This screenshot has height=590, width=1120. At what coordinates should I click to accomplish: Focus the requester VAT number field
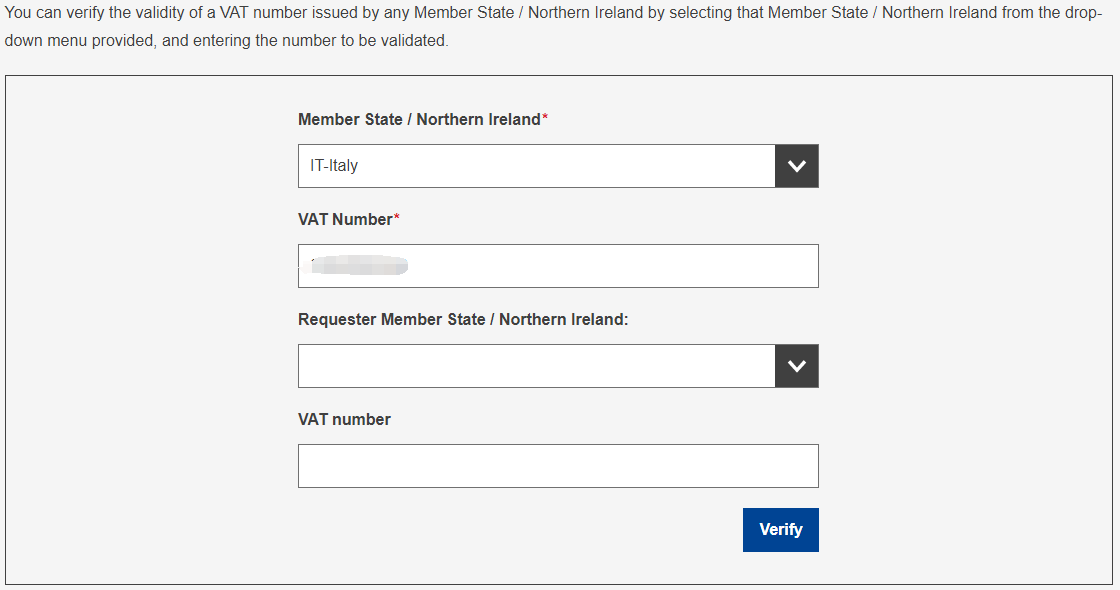click(x=558, y=466)
